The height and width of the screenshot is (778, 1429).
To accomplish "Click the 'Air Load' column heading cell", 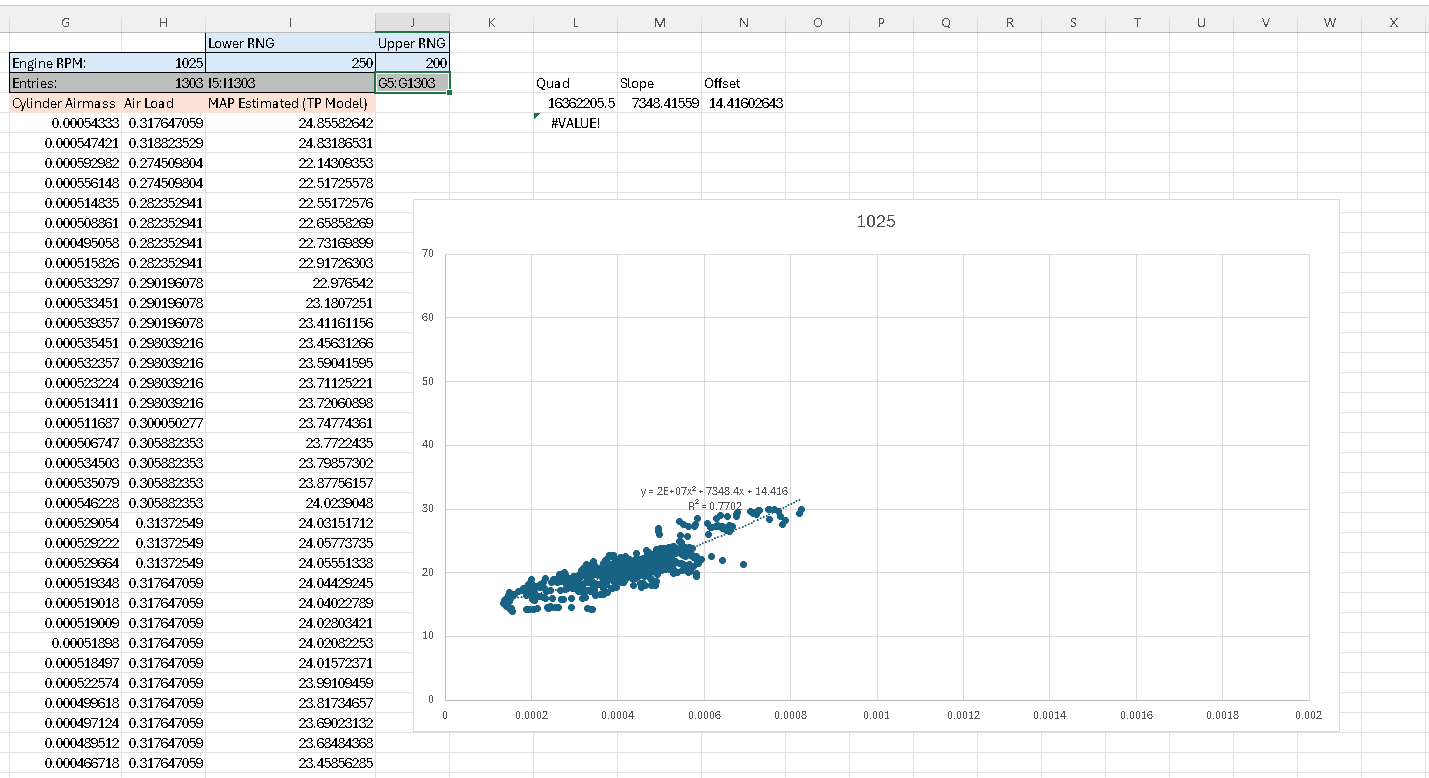I will tap(163, 103).
